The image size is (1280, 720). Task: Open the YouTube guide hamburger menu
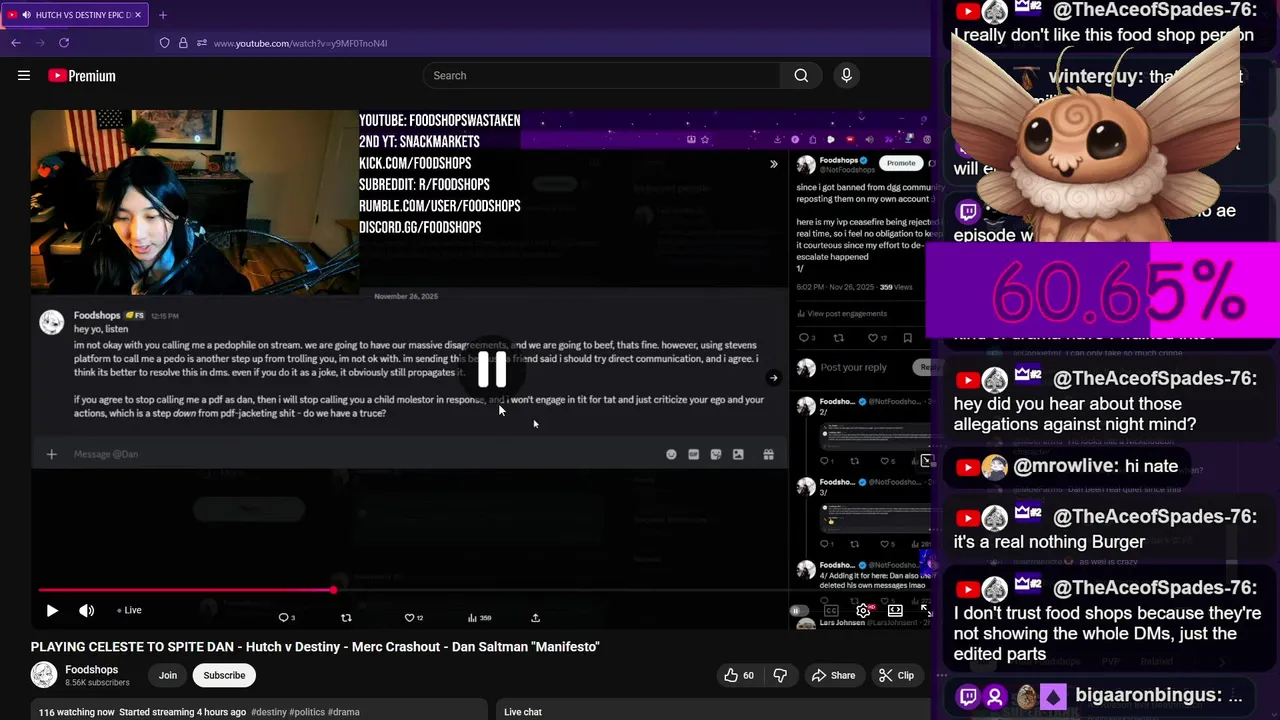tap(24, 75)
